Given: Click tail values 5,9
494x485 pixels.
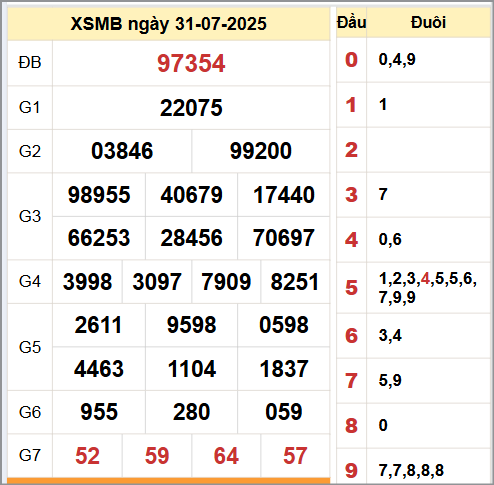Looking at the screenshot, I should [x=390, y=380].
